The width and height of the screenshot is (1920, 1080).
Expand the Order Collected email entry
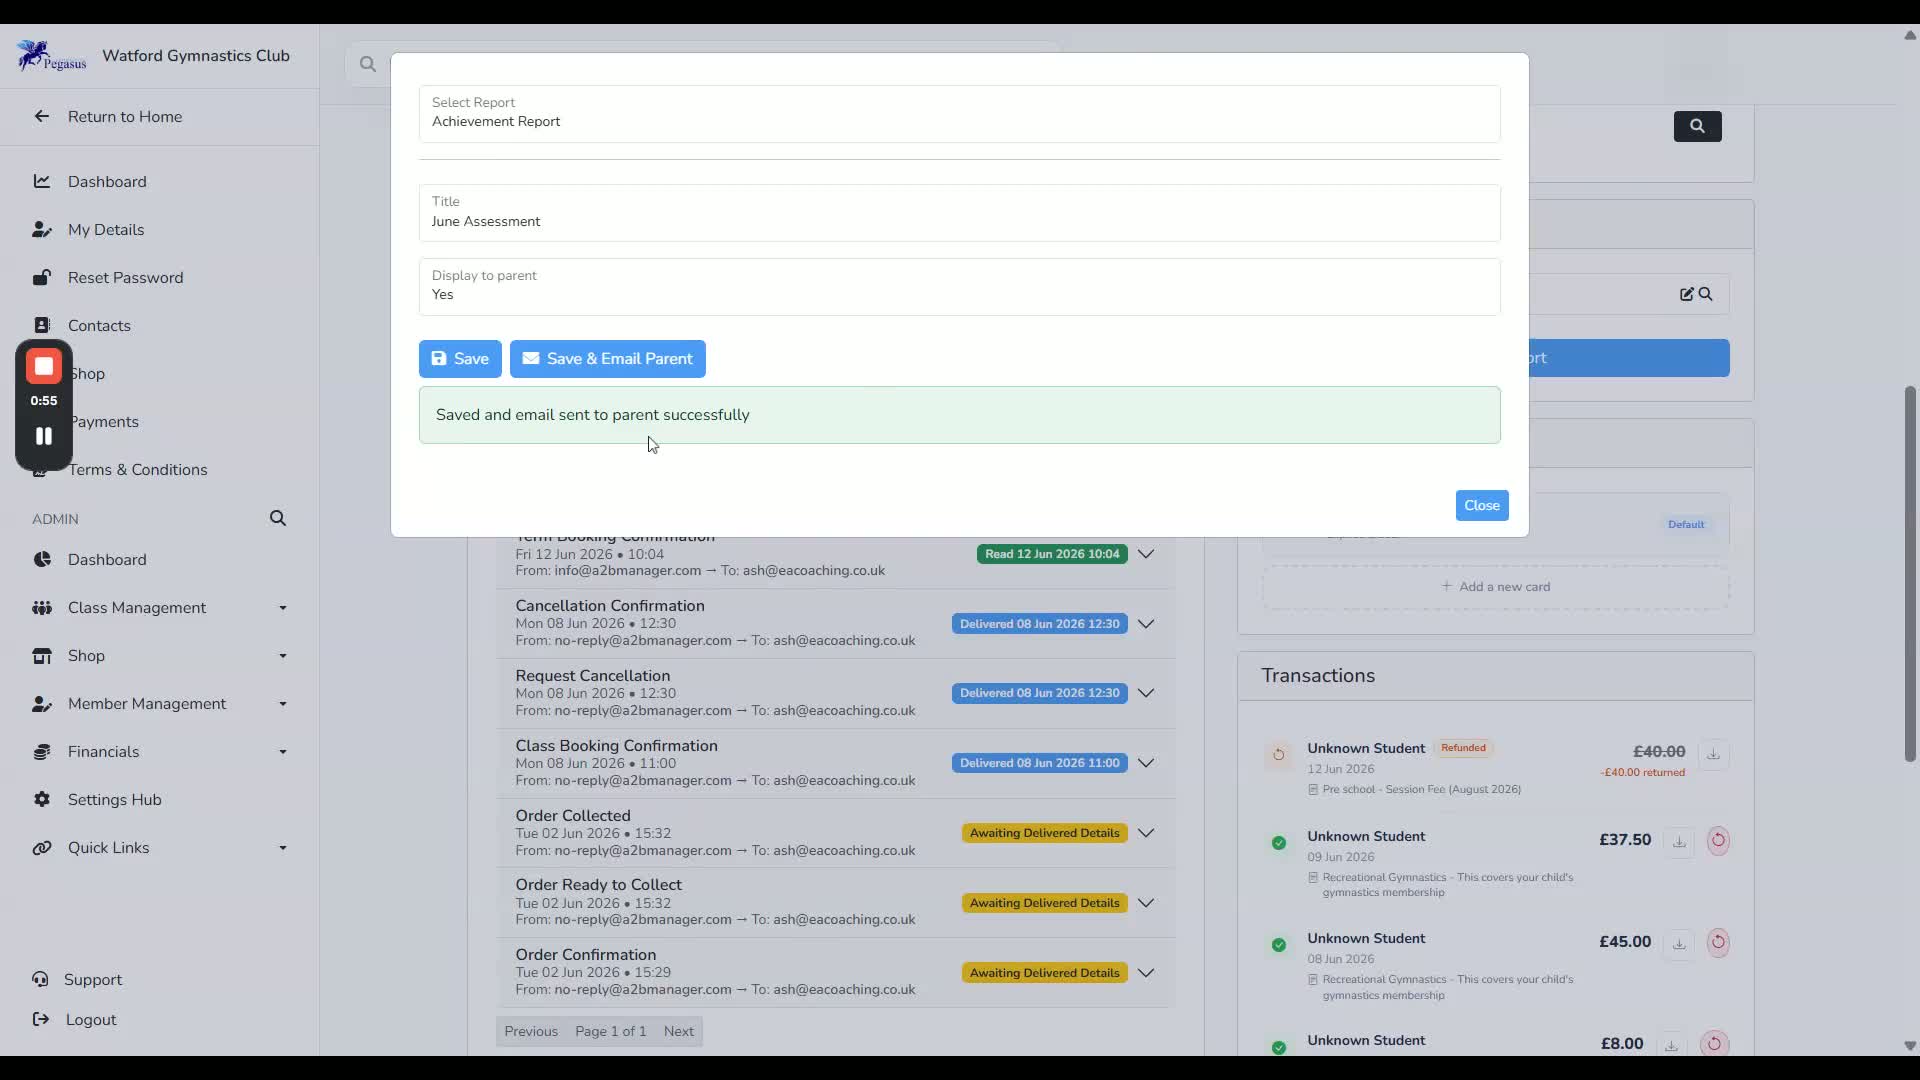pyautogui.click(x=1146, y=833)
